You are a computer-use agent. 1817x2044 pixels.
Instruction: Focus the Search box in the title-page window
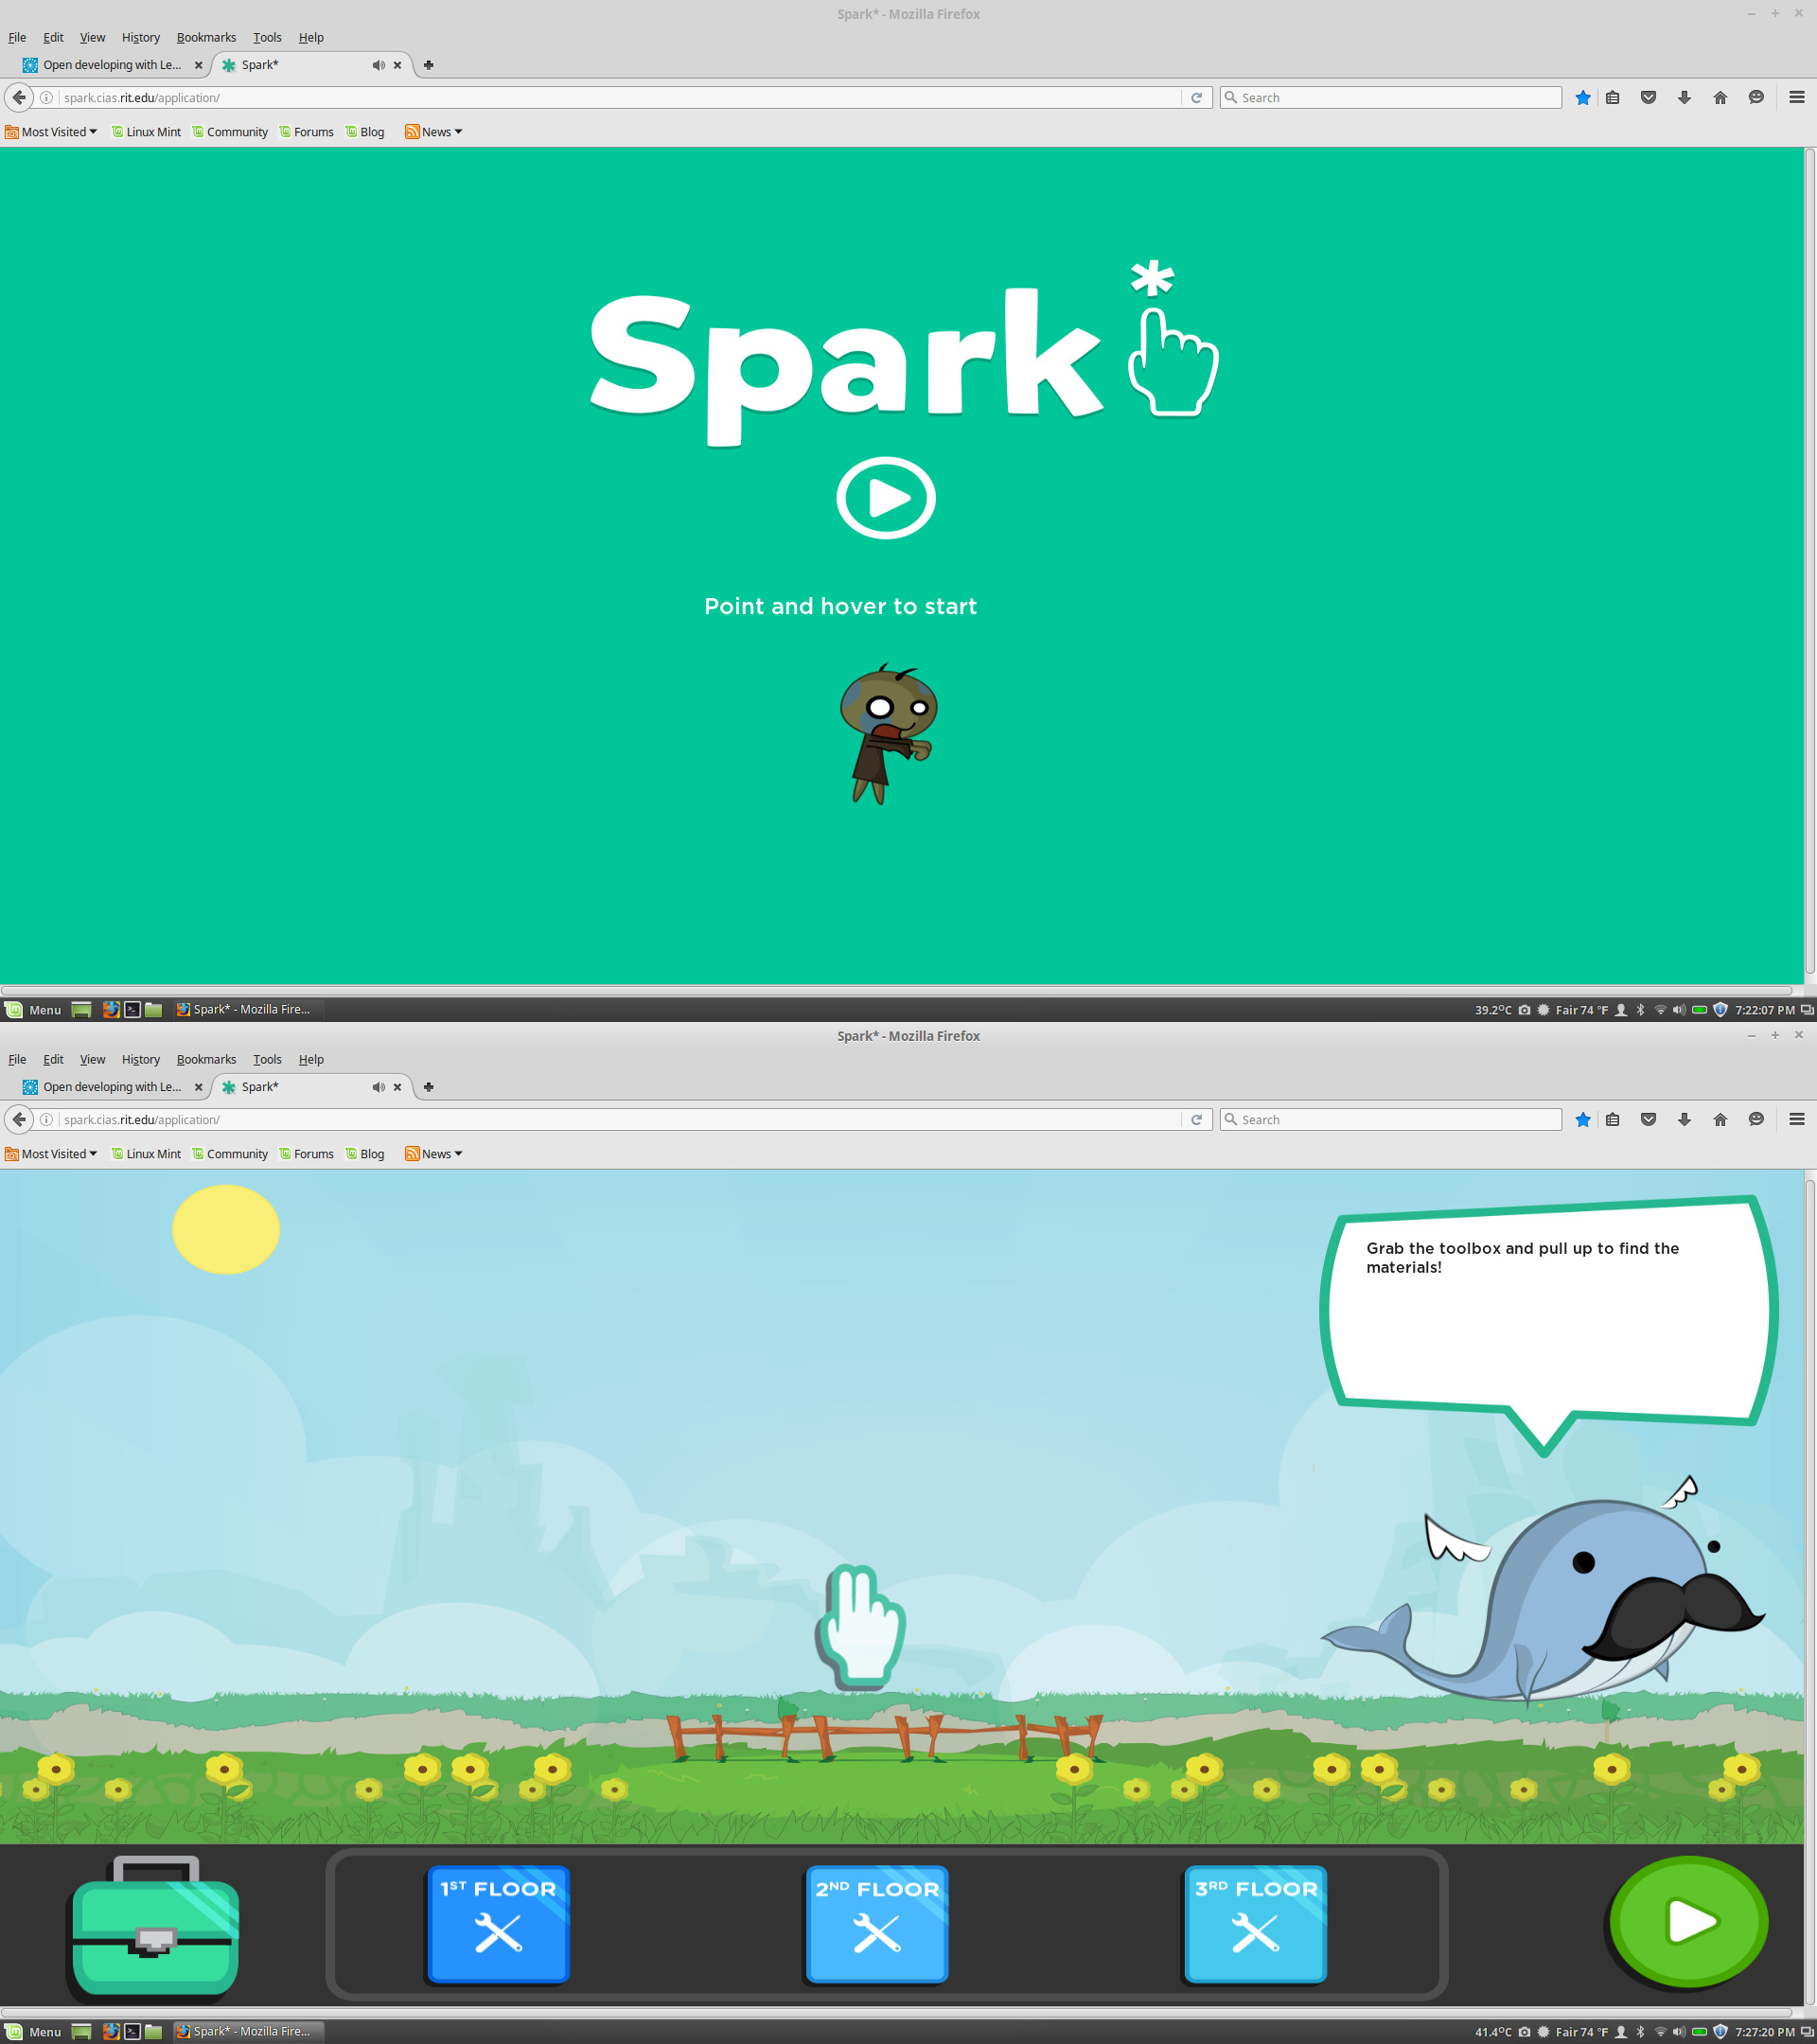pos(1390,97)
